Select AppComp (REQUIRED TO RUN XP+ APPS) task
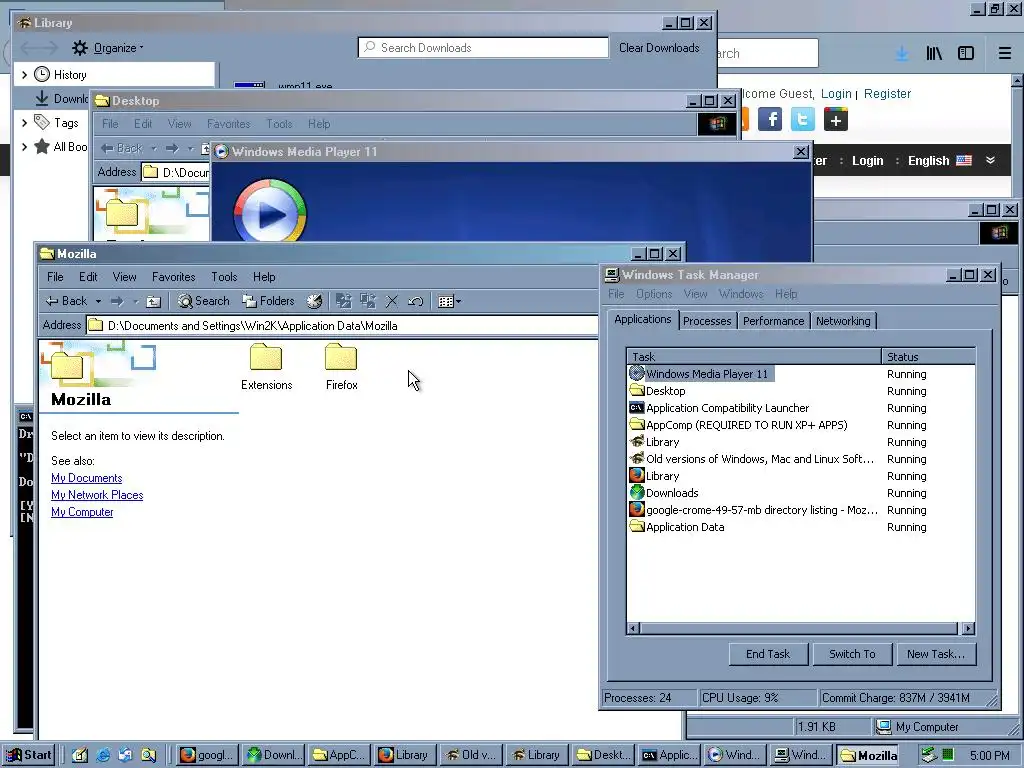Image resolution: width=1024 pixels, height=768 pixels. tap(801, 424)
